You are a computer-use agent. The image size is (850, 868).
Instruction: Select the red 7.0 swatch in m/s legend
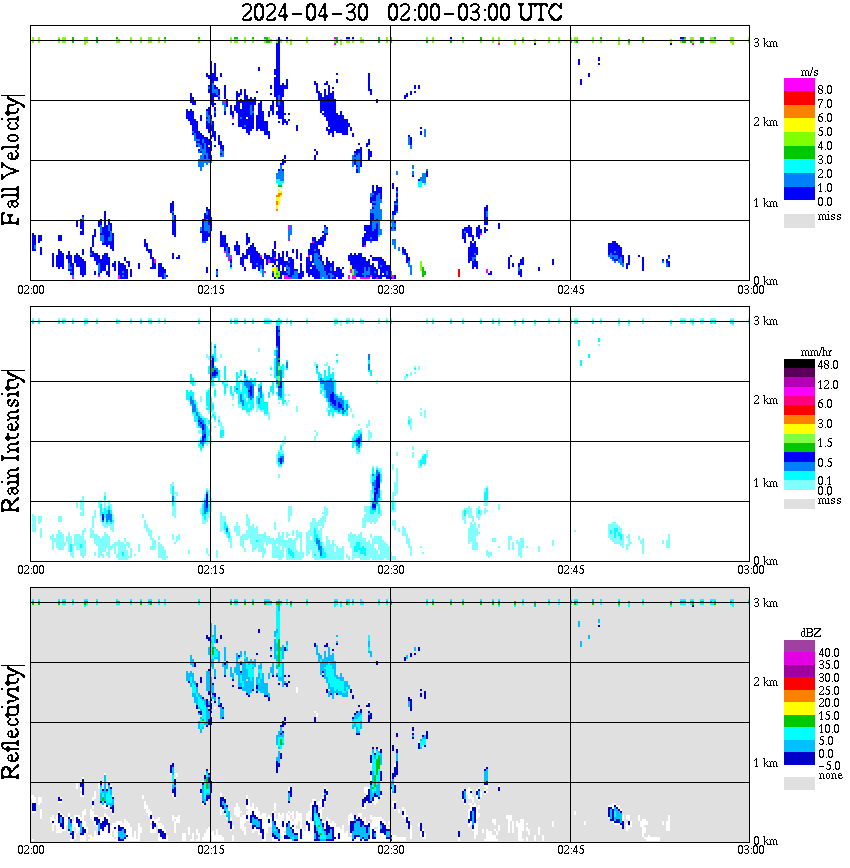pos(799,99)
